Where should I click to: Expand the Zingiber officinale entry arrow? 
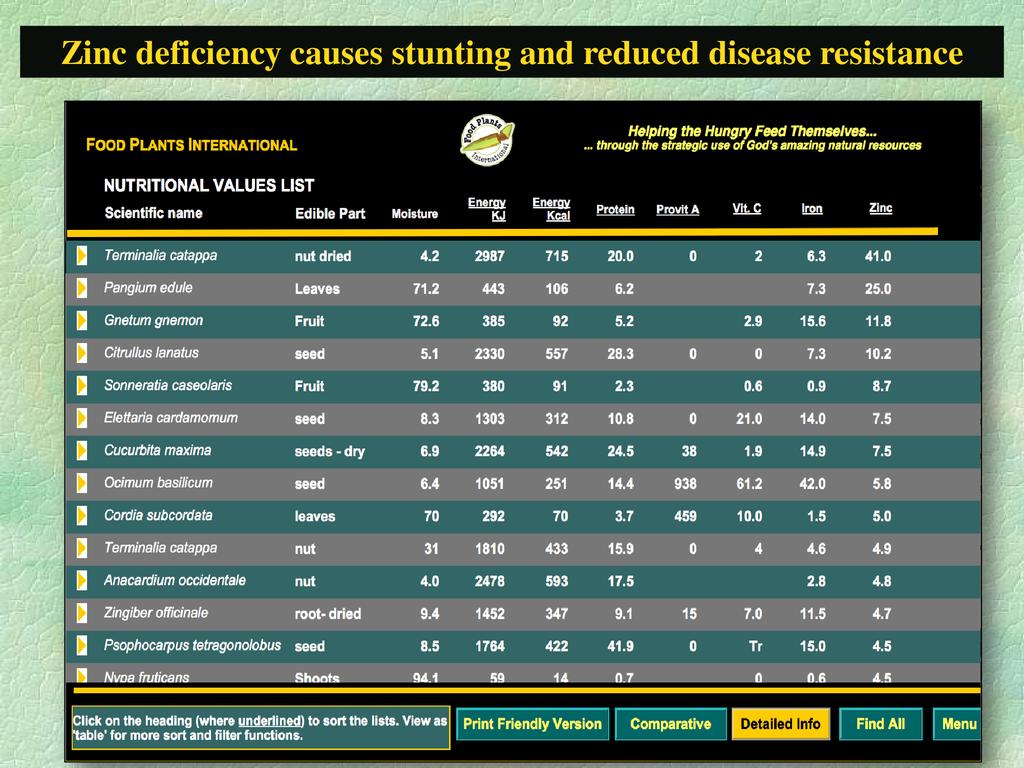click(80, 614)
